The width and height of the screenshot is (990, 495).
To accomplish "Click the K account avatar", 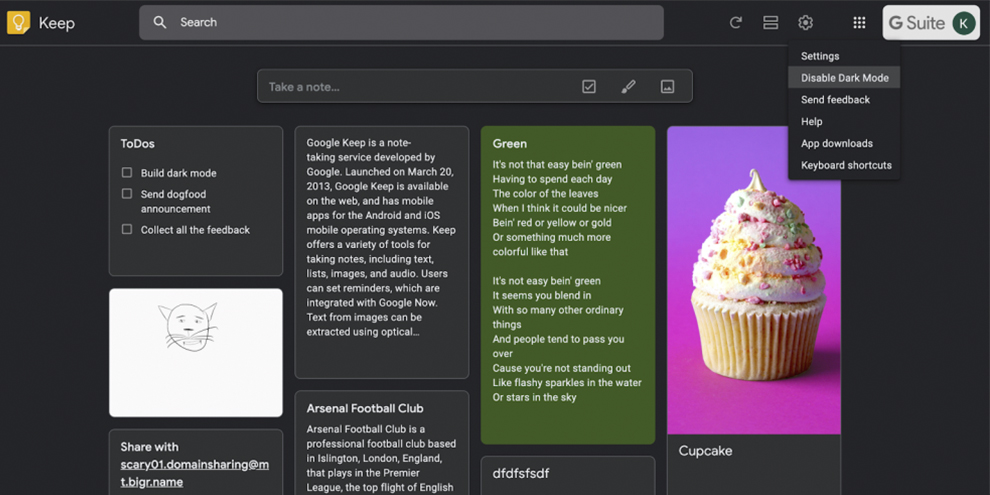I will pos(963,23).
